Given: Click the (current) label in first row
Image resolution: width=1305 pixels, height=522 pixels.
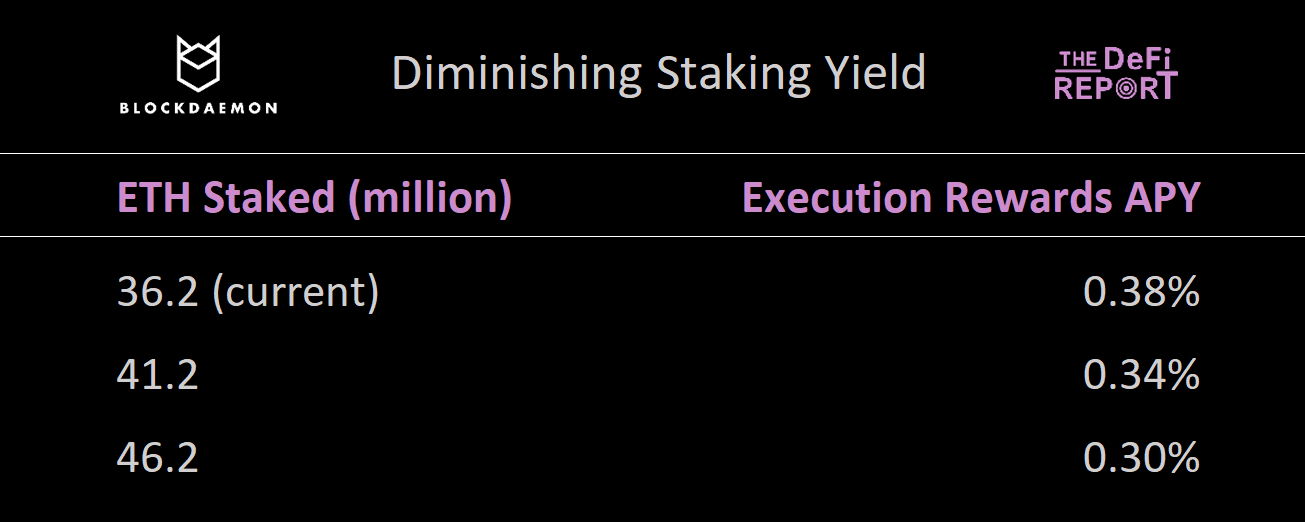Looking at the screenshot, I should point(295,293).
